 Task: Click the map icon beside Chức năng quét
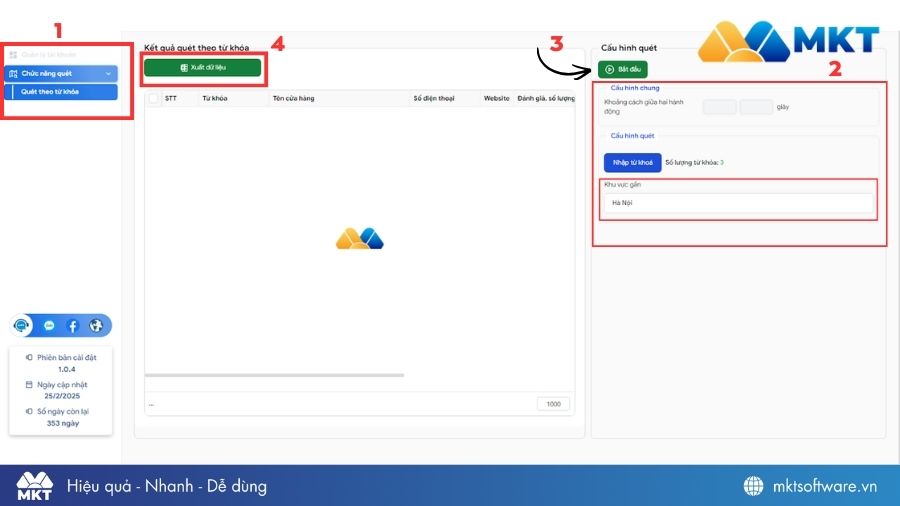[13, 74]
